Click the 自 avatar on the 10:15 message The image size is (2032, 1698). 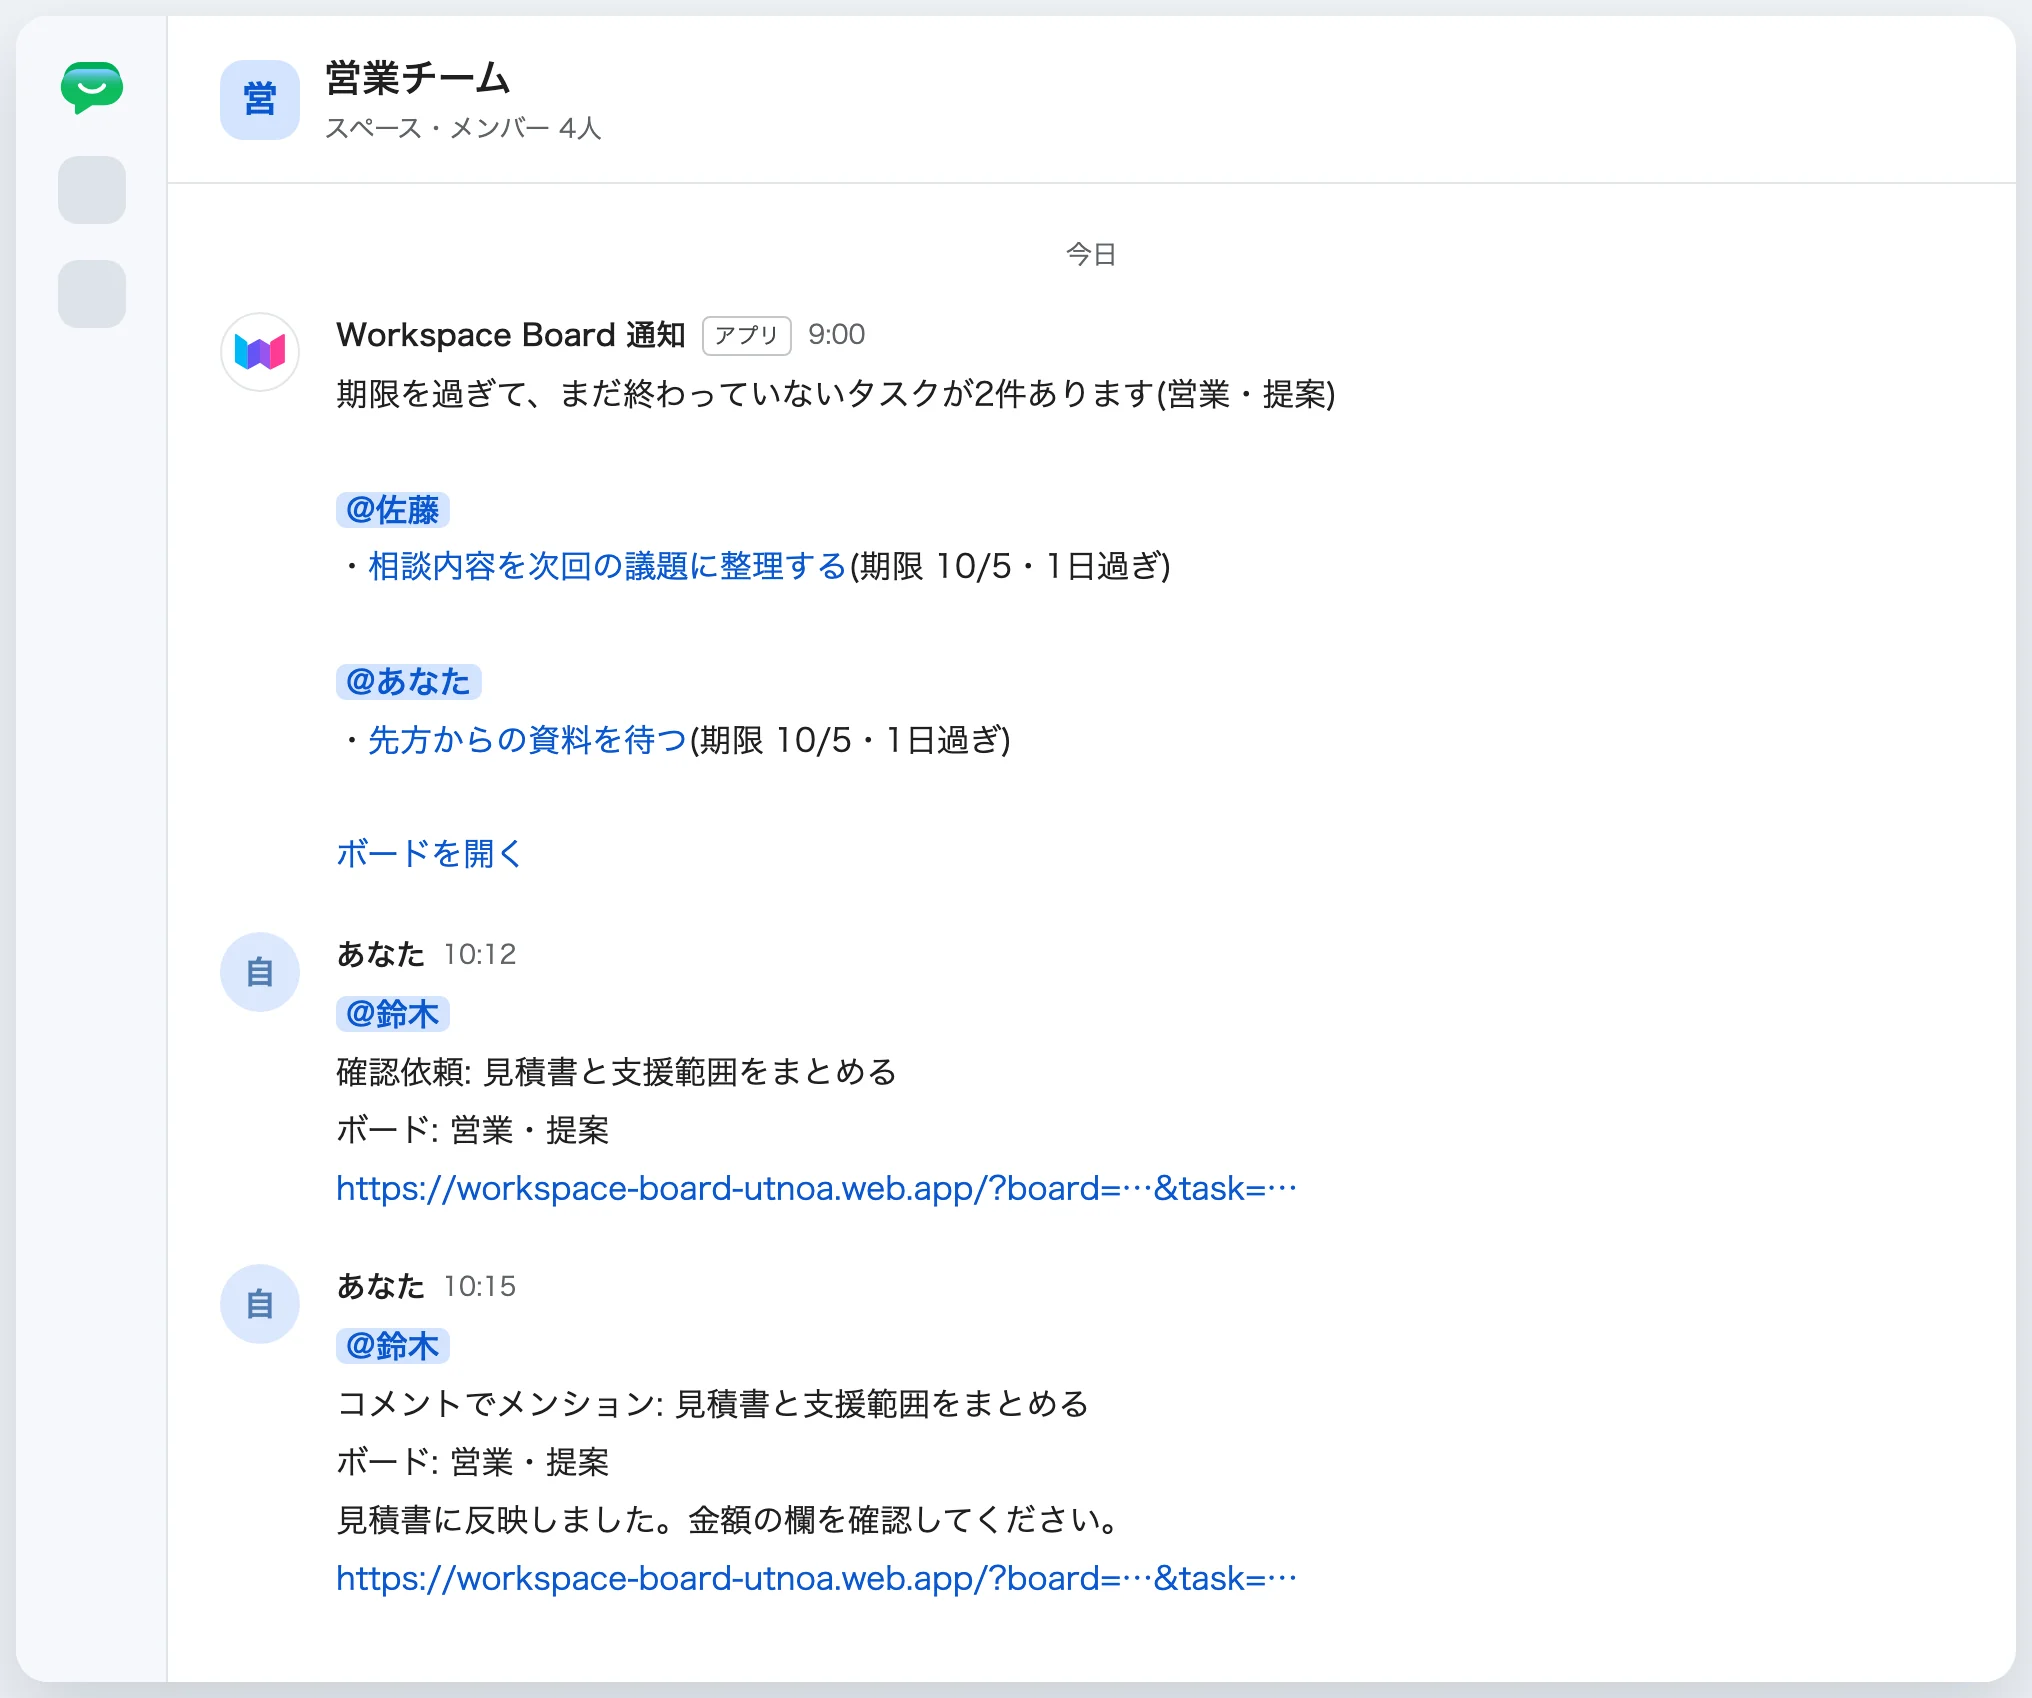[260, 1304]
